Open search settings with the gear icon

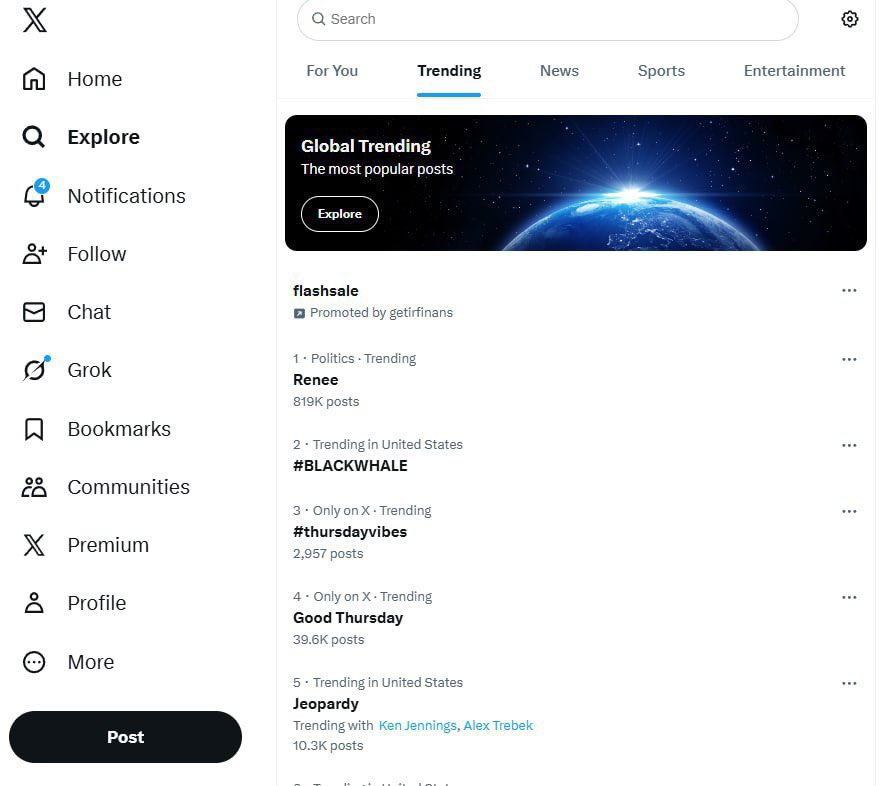pos(849,18)
